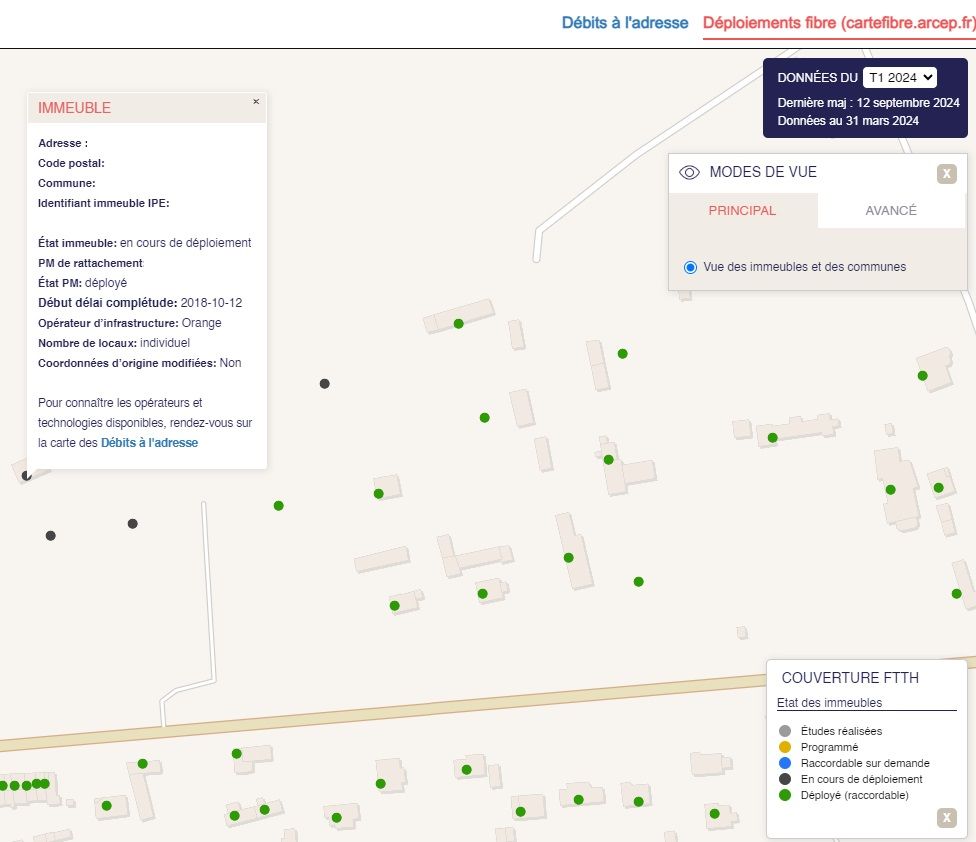Click the gray Études réalisées legend dot
This screenshot has width=976, height=842.
tap(785, 731)
